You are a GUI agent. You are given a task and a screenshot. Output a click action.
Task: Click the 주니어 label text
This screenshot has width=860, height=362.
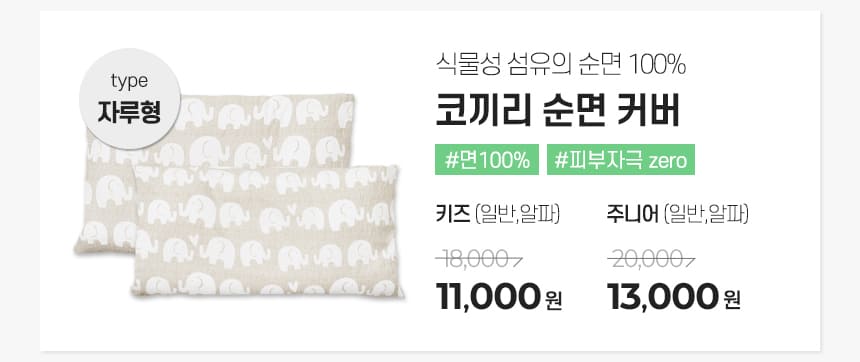click(632, 213)
